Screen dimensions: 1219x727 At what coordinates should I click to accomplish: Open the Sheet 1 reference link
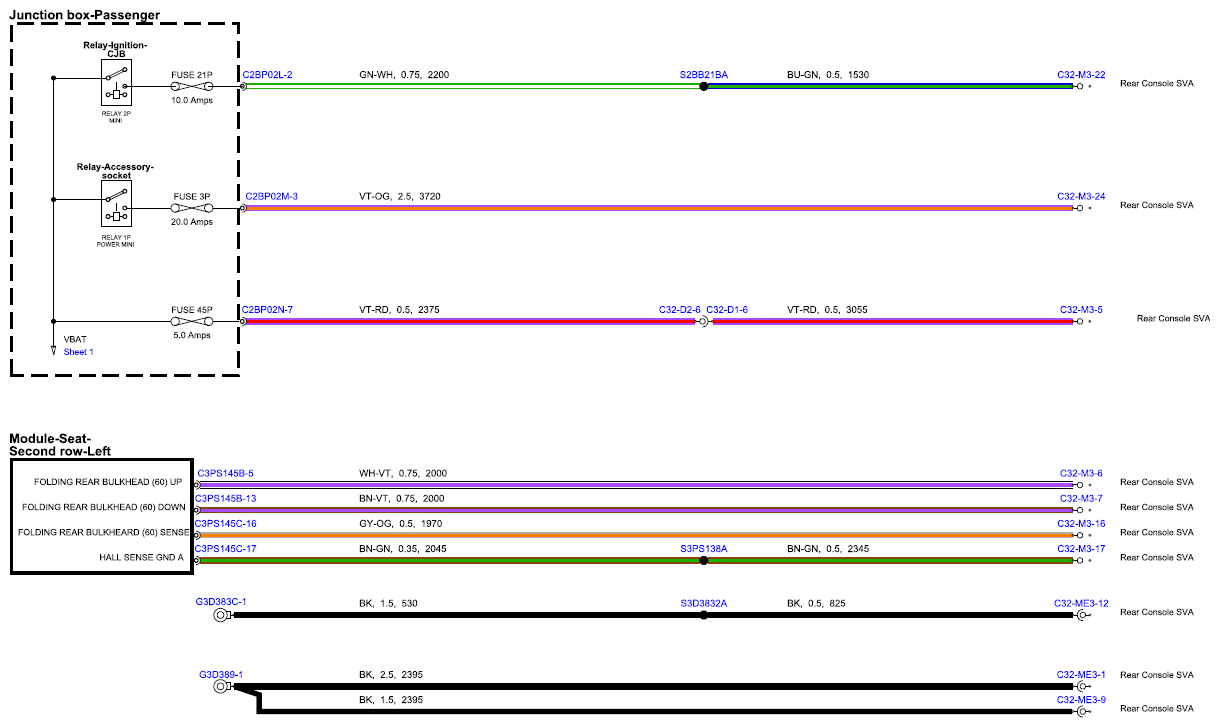pyautogui.click(x=77, y=352)
